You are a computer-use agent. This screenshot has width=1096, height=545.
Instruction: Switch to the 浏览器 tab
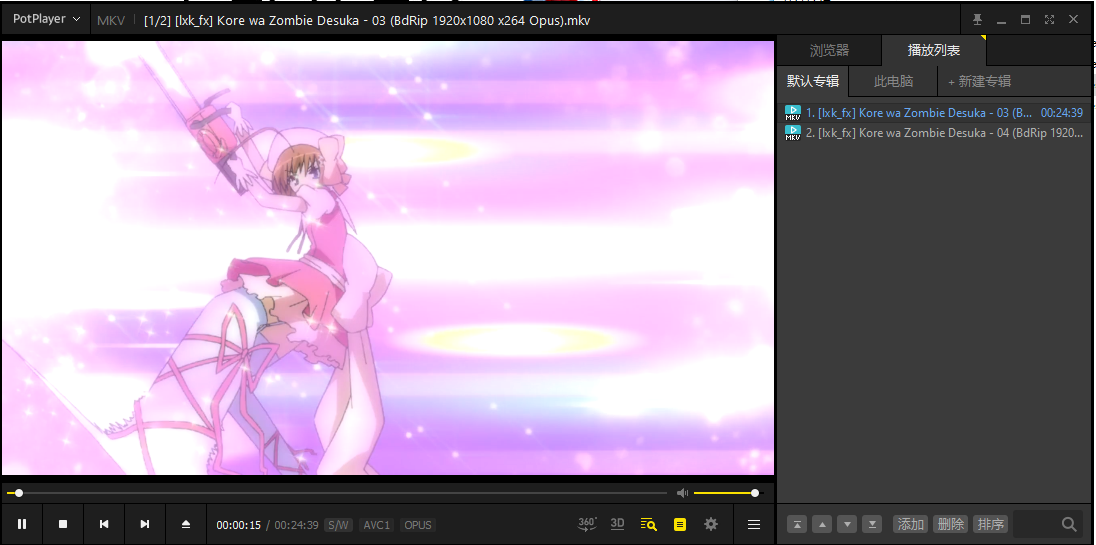pyautogui.click(x=829, y=50)
